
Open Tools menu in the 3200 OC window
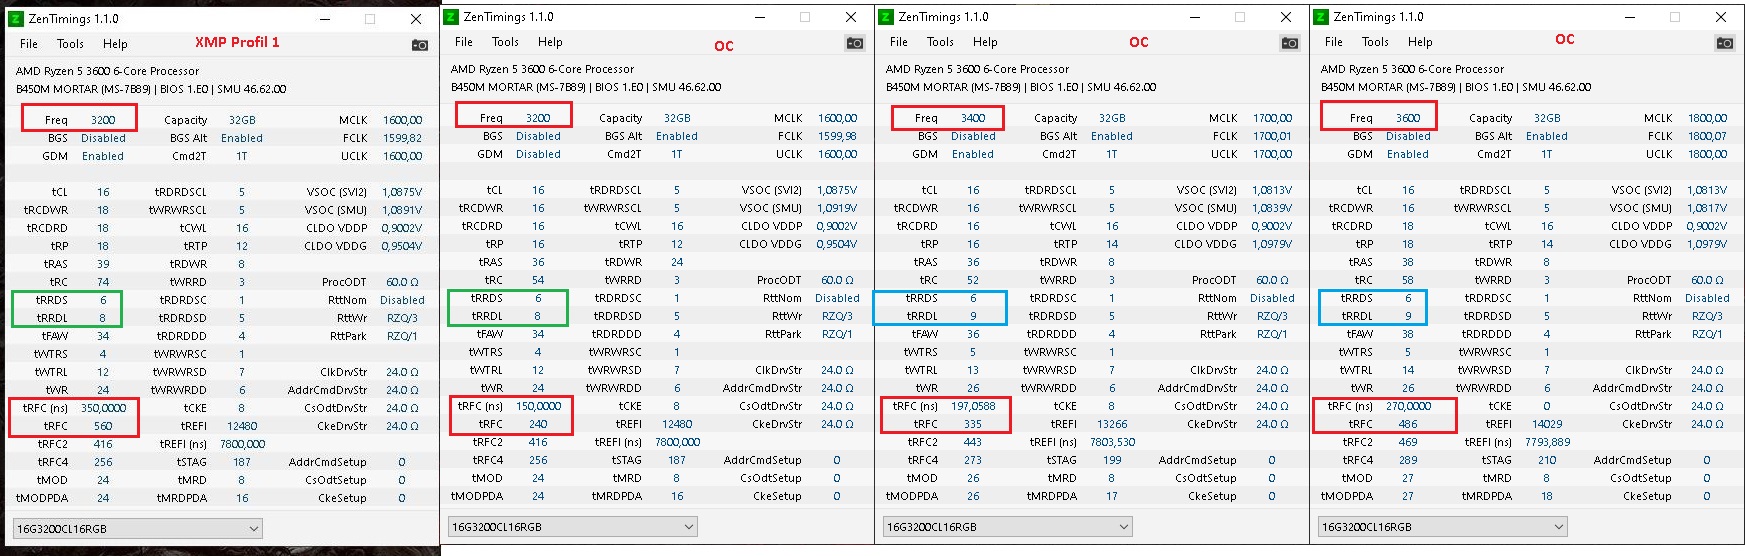tap(505, 42)
